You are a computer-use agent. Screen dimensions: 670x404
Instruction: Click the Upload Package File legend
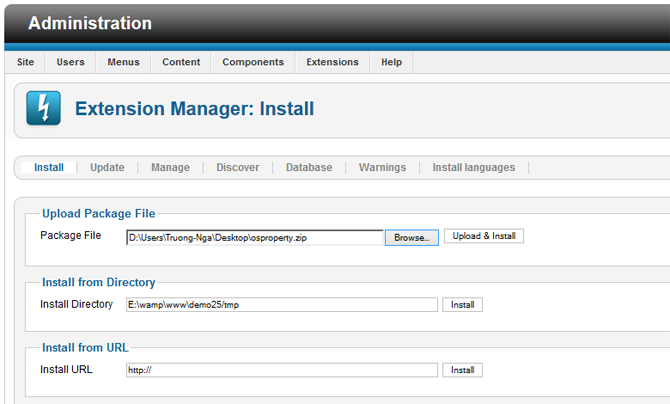99,213
